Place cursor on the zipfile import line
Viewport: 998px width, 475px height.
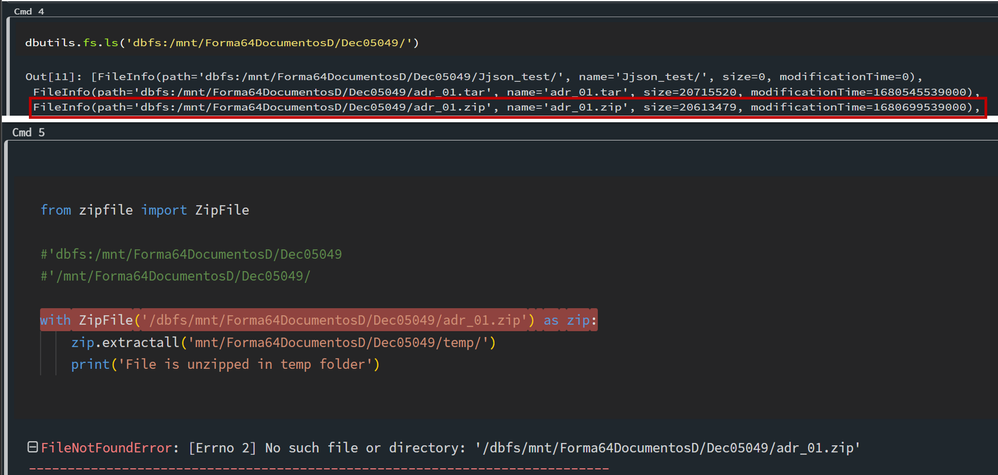(144, 210)
